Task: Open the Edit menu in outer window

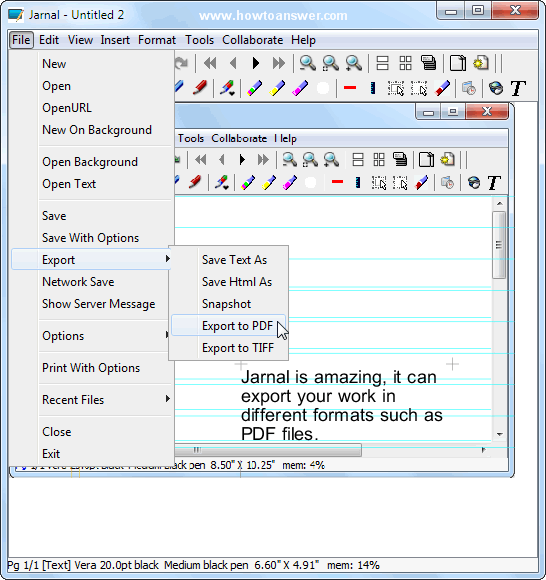Action: 49,40
